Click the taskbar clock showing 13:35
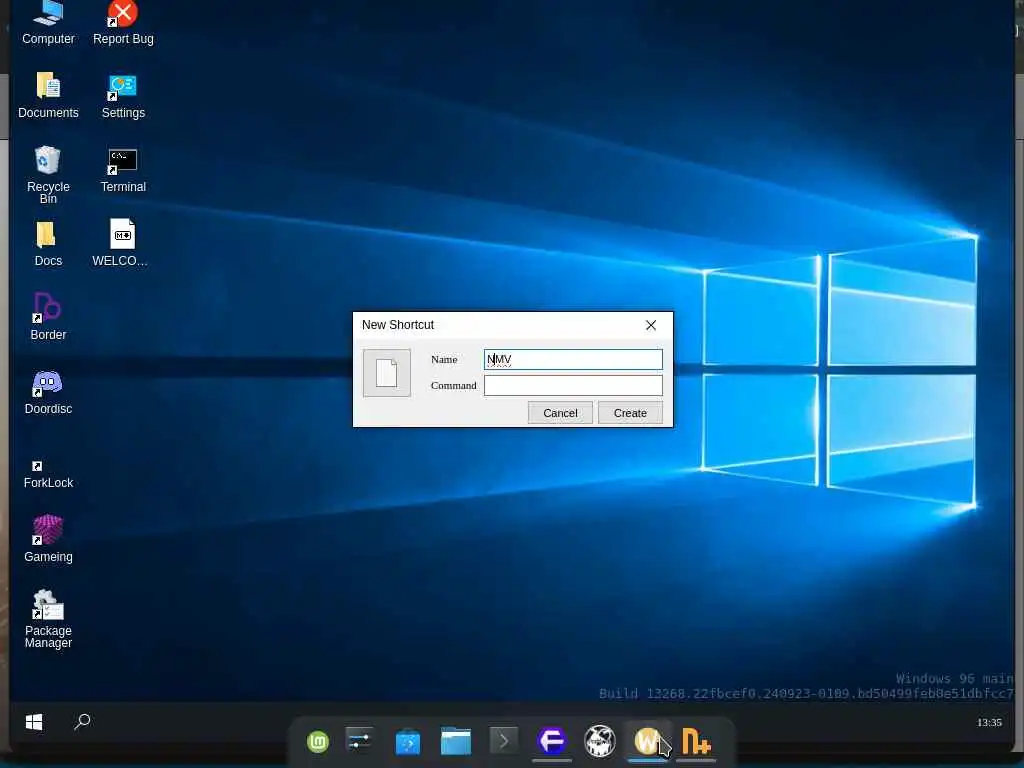Screen dimensions: 1024x768 tap(989, 722)
